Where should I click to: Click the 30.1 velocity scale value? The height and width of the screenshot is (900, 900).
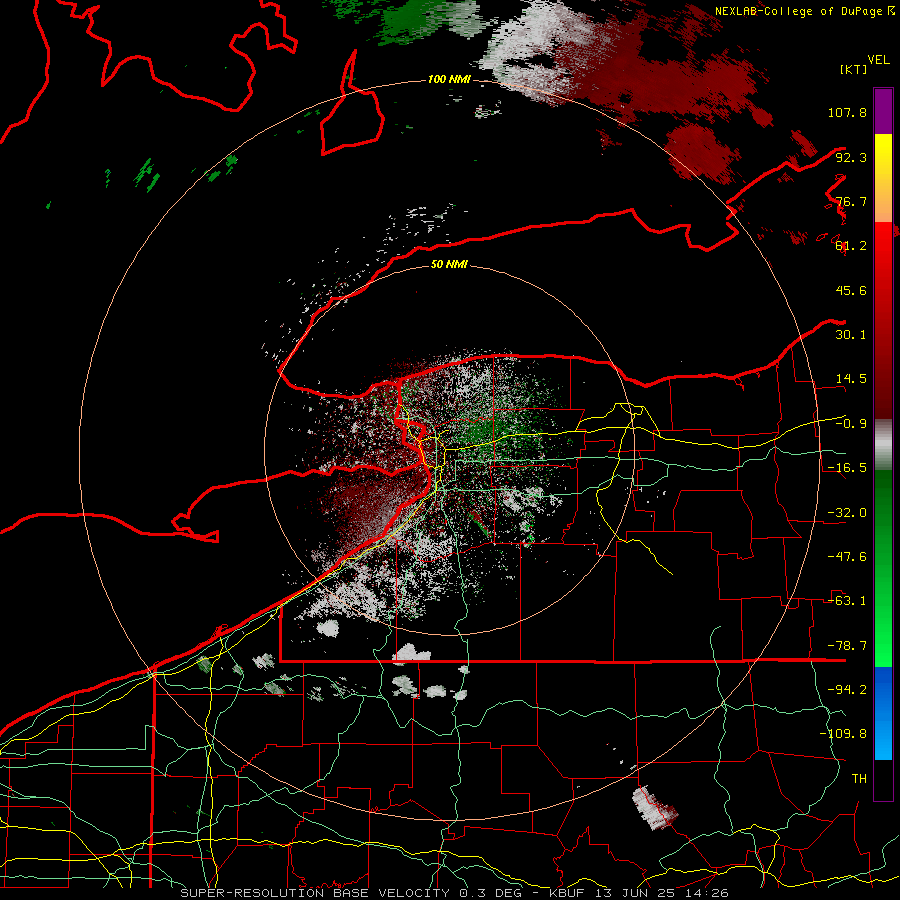[851, 335]
